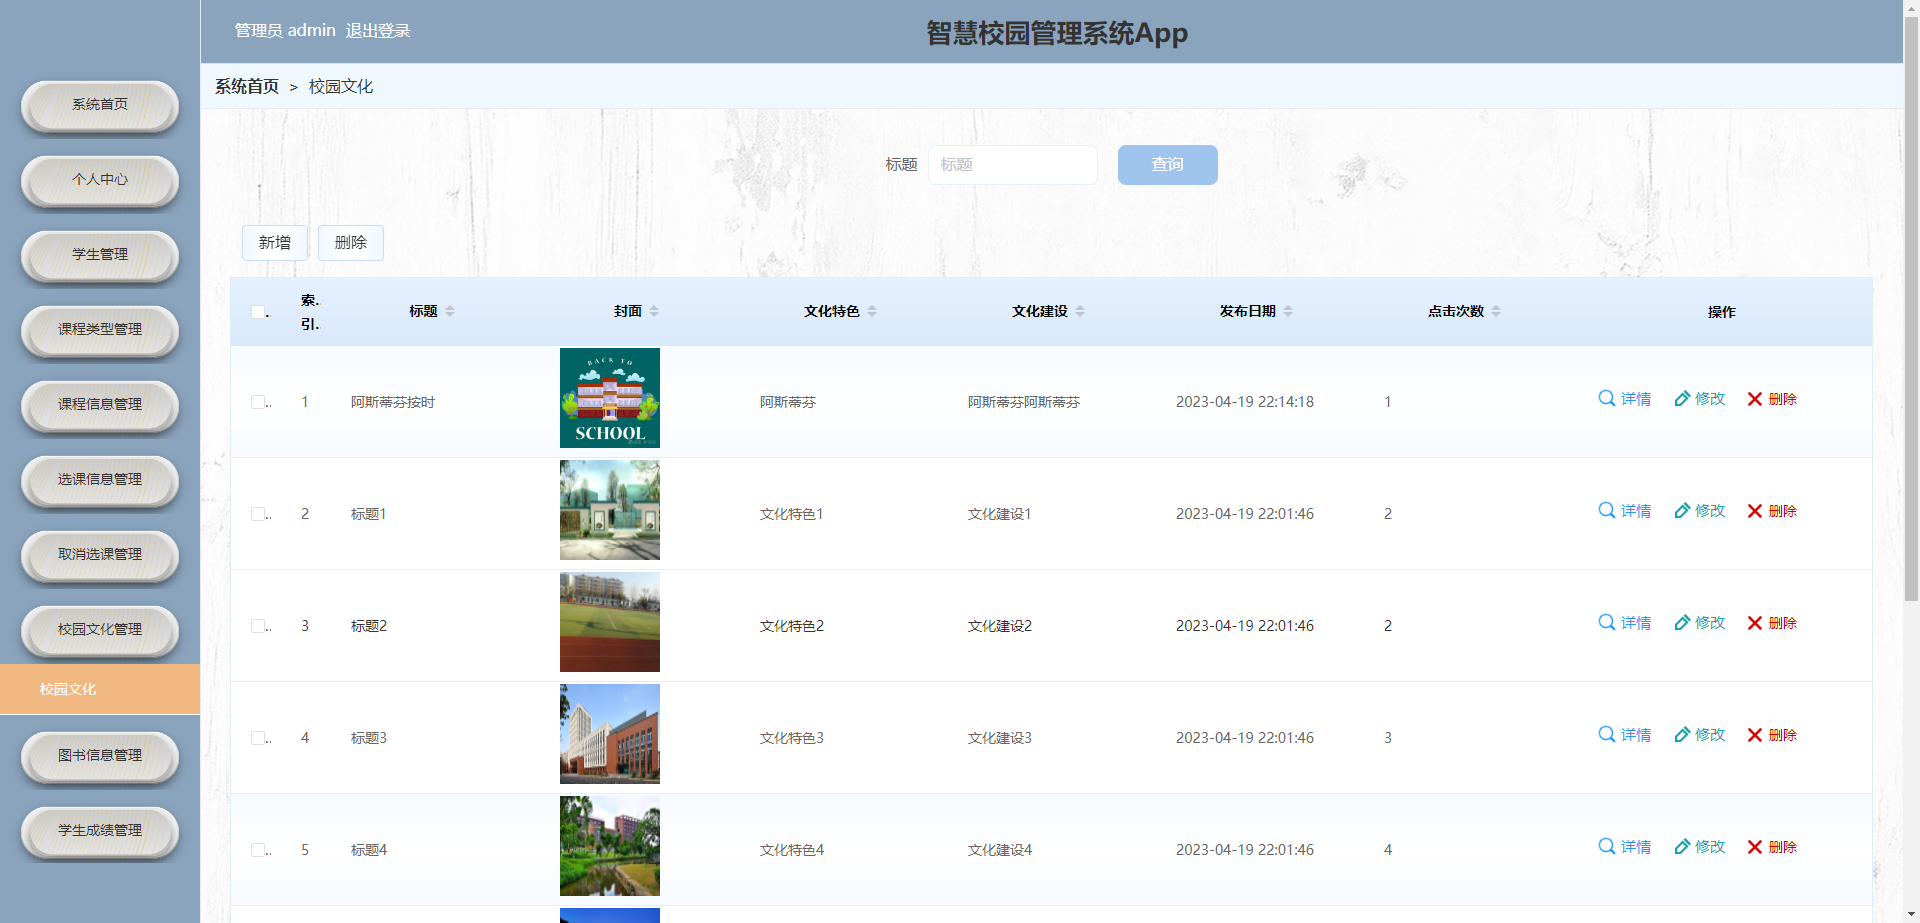The image size is (1920, 923).
Task: Click the blue 查询 search button
Action: tap(1167, 164)
